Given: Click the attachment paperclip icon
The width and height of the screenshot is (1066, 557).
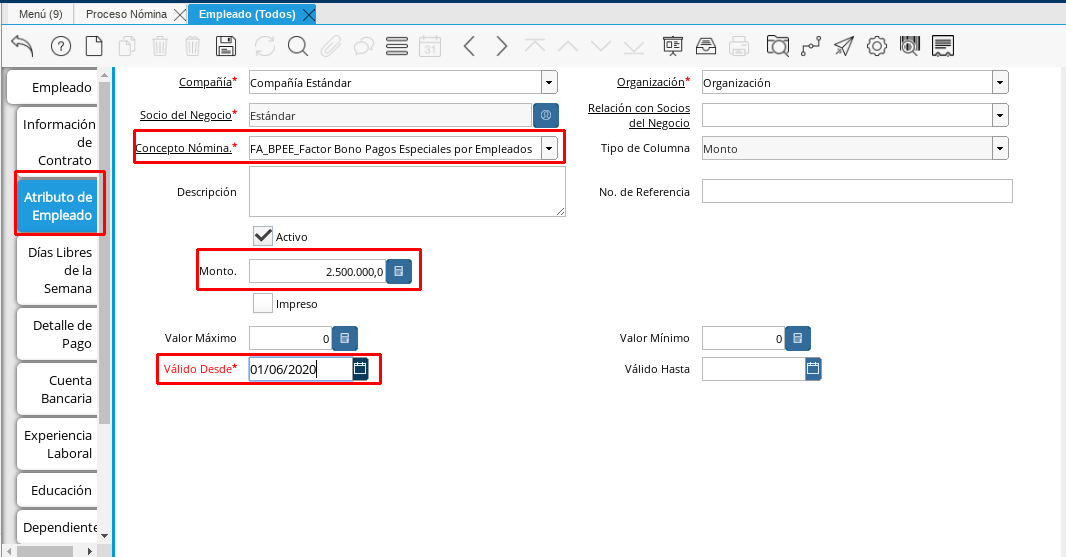Looking at the screenshot, I should [x=330, y=46].
